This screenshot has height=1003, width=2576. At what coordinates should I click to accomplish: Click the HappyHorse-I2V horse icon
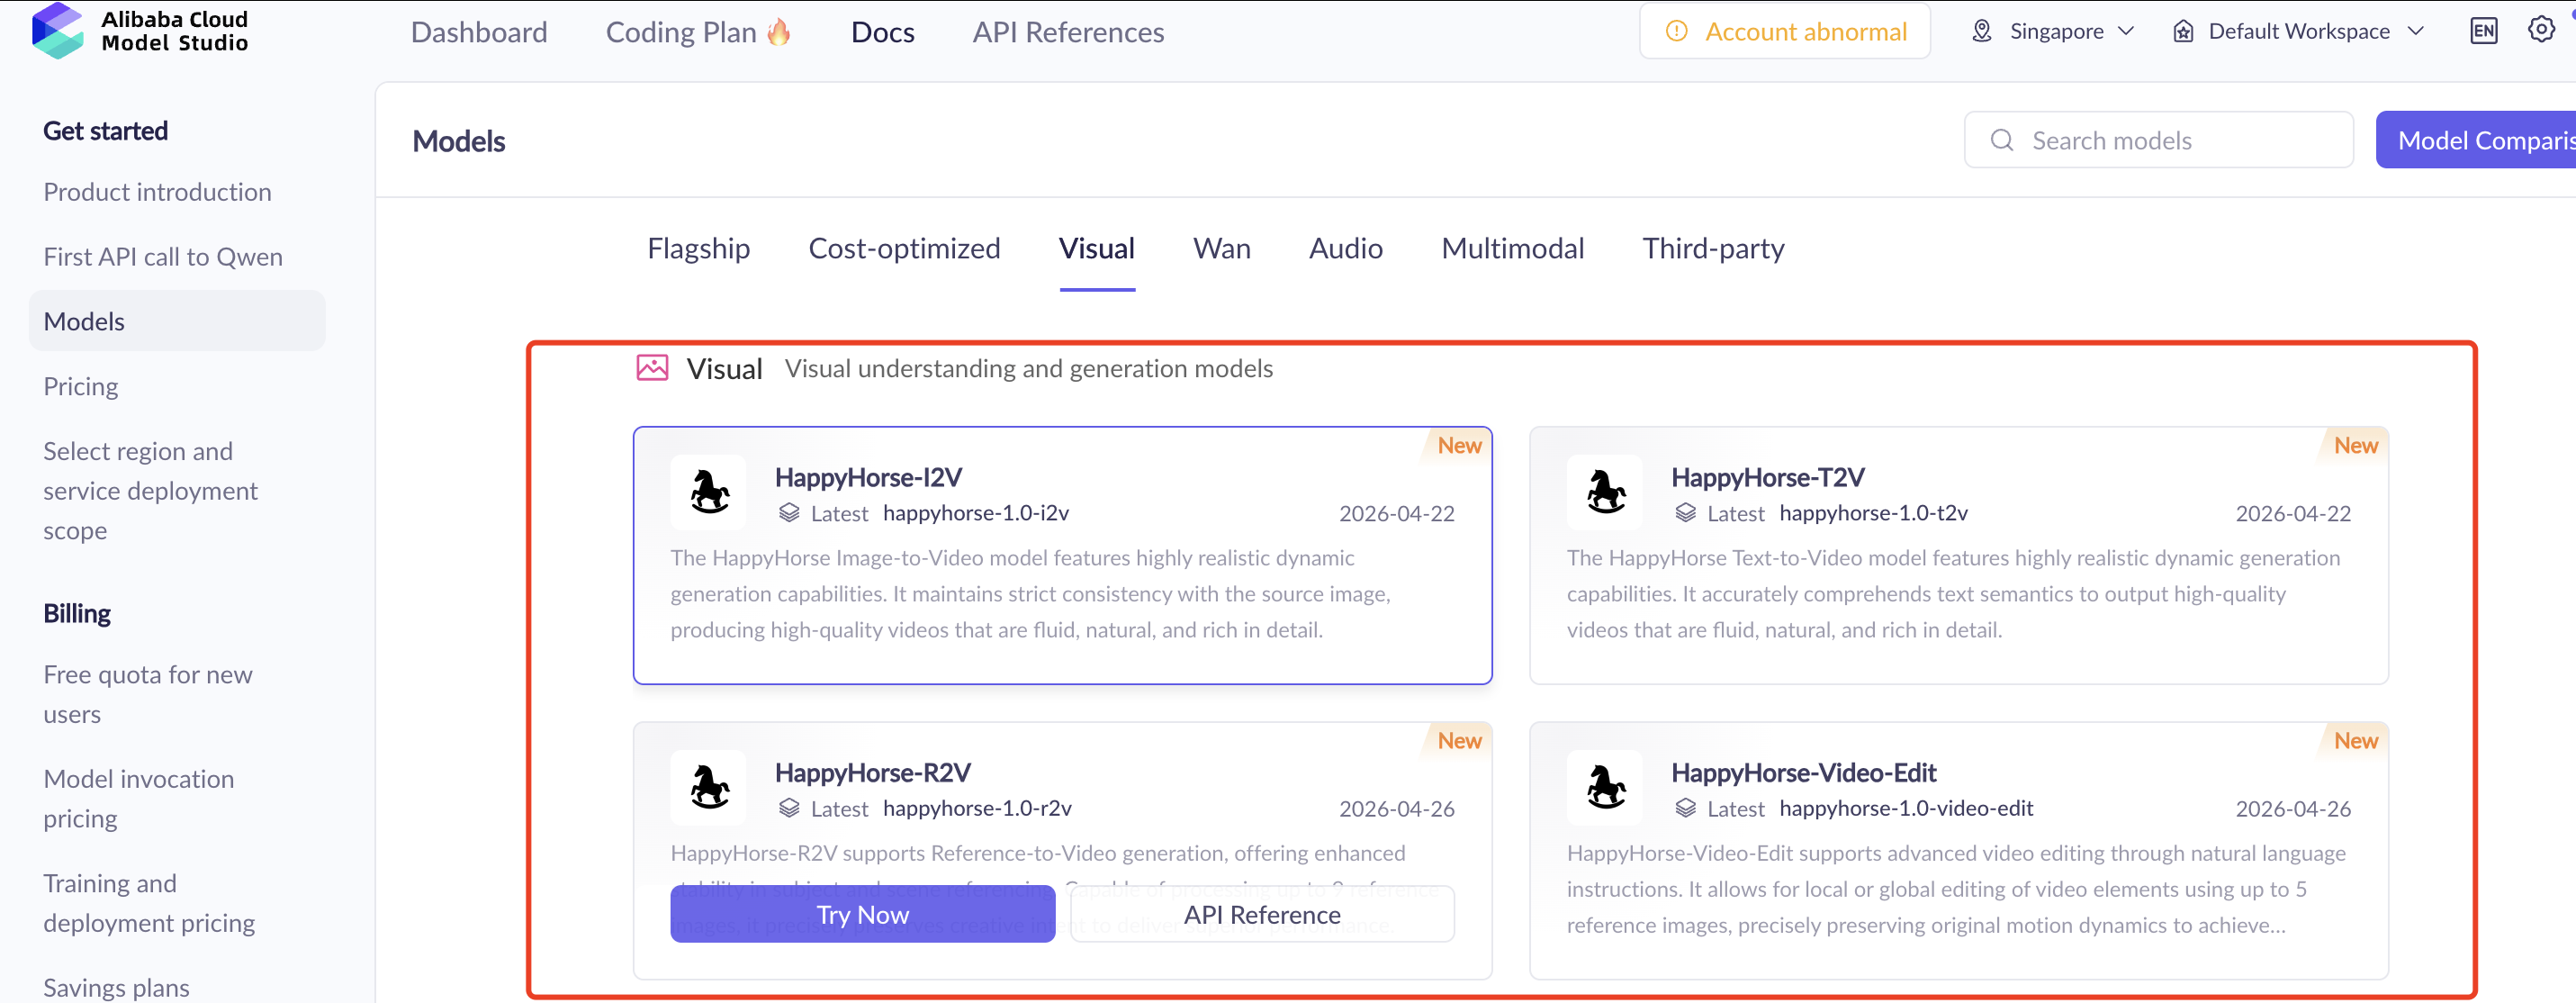(709, 492)
